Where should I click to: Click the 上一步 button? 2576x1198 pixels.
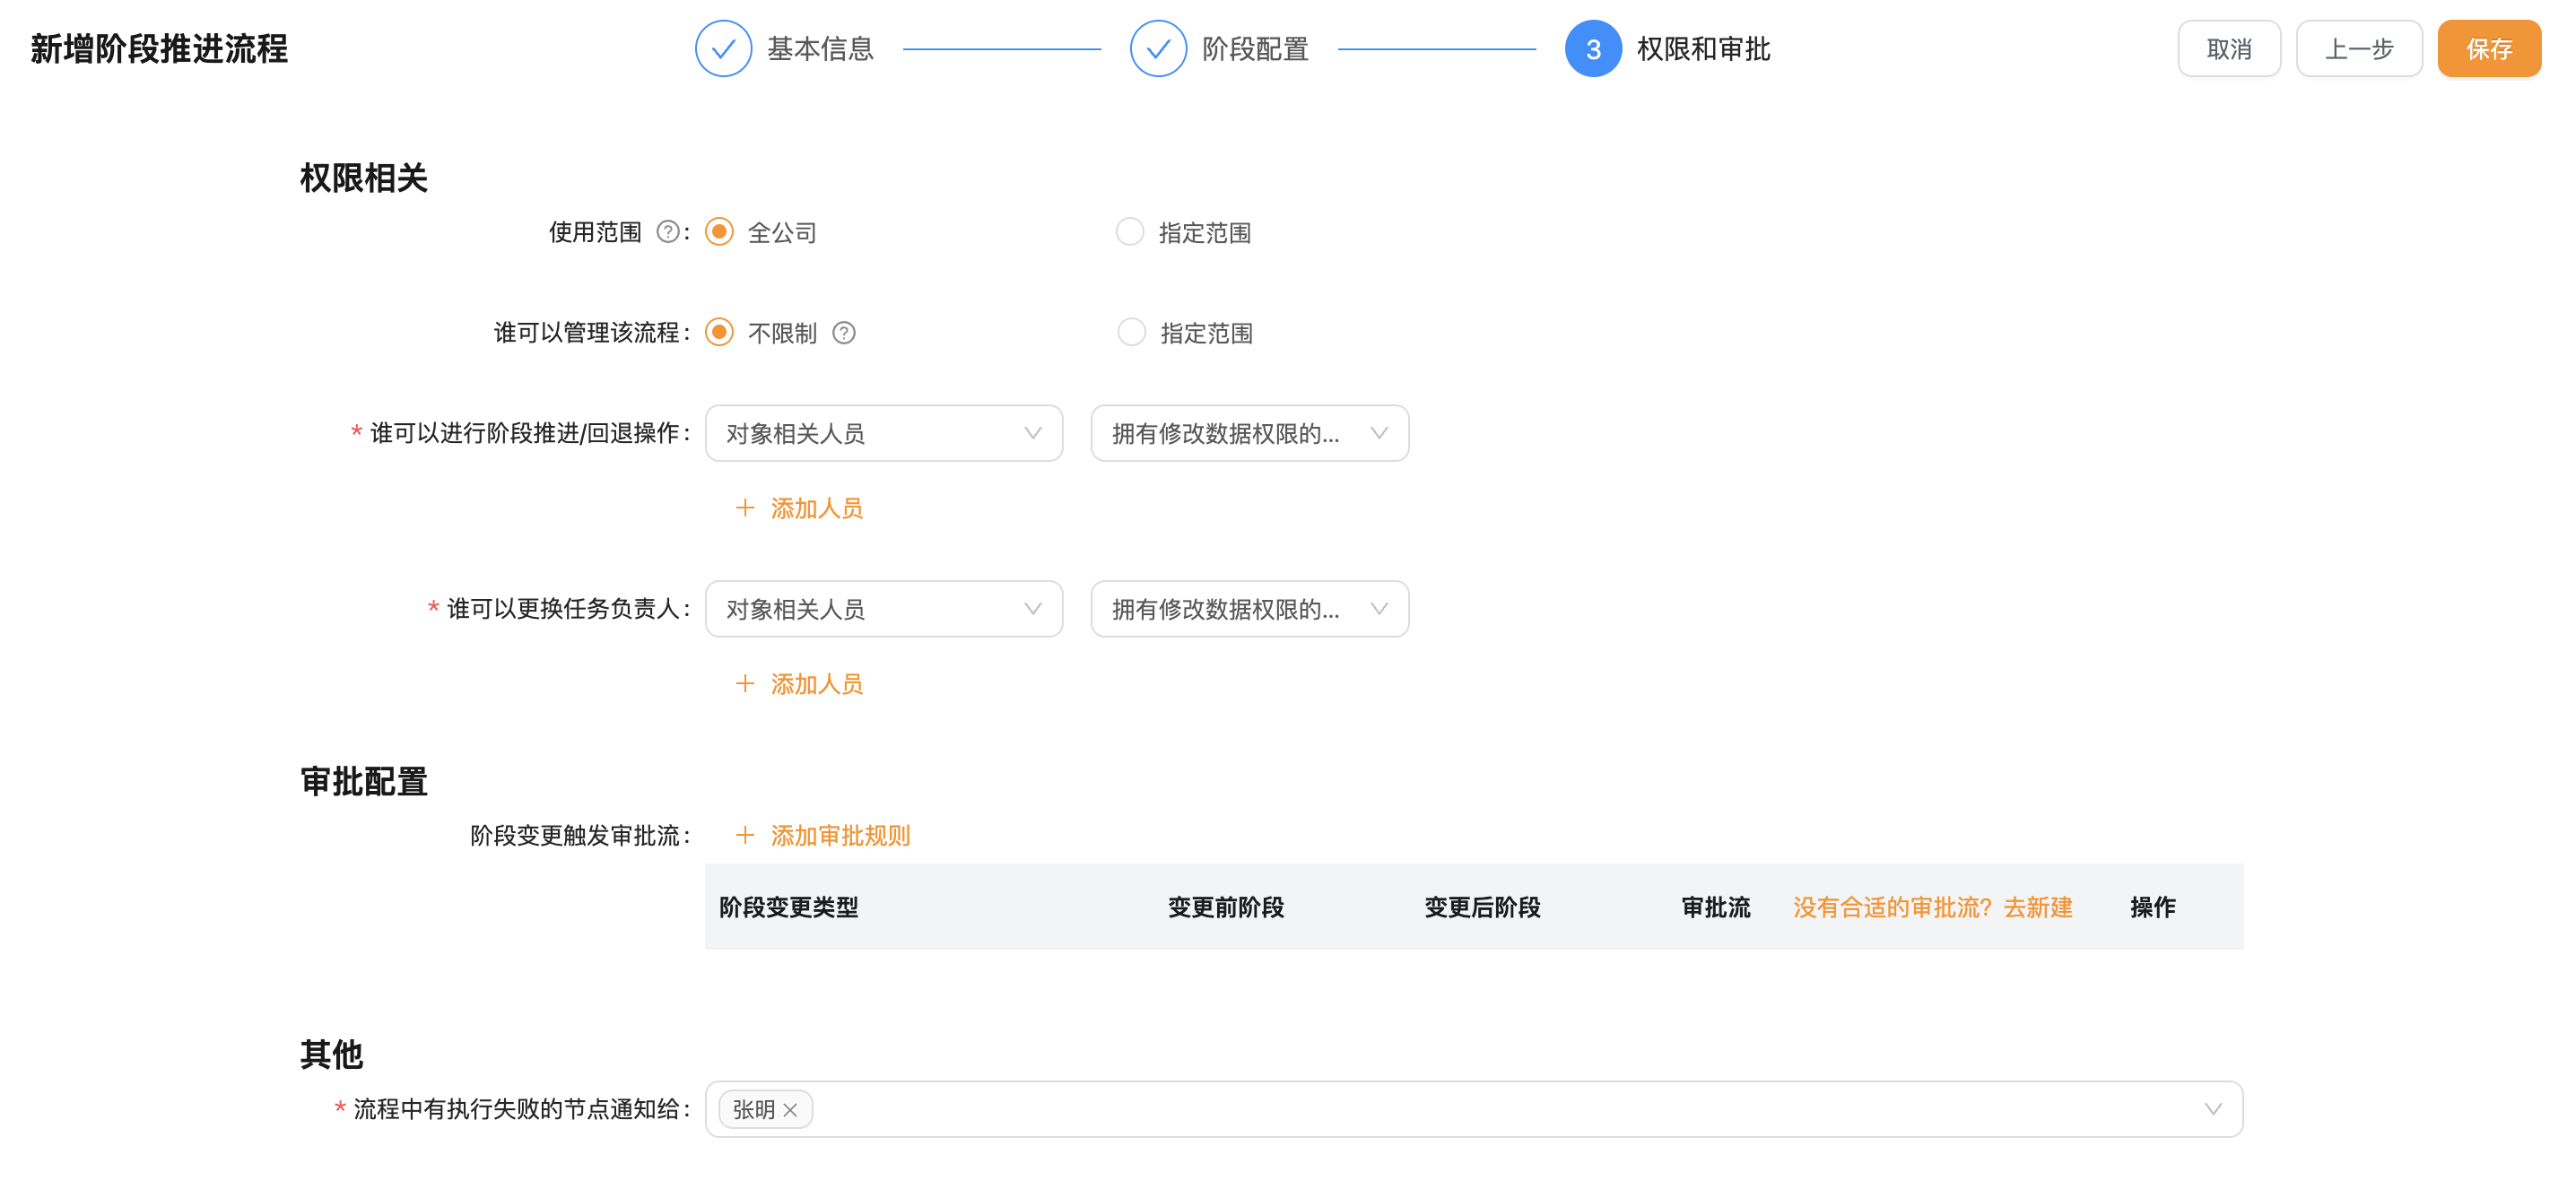[2358, 48]
